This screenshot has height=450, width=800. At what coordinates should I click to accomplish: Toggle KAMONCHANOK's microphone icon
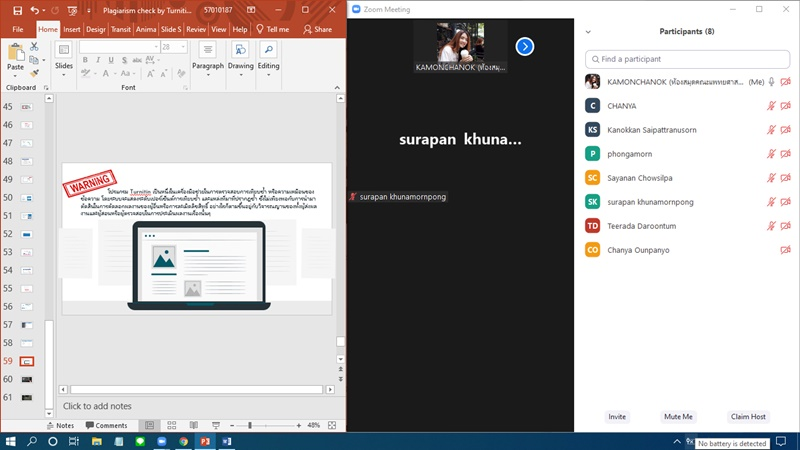point(771,81)
